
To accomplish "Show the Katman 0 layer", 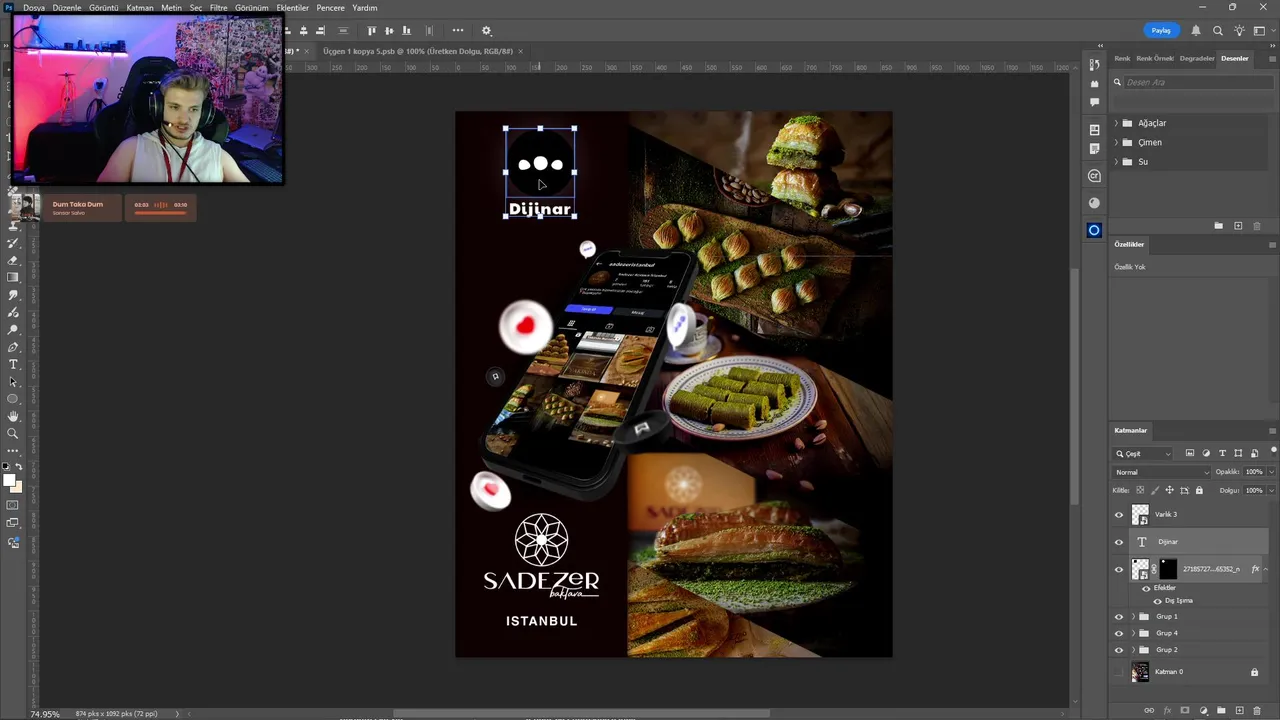I will (1119, 672).
